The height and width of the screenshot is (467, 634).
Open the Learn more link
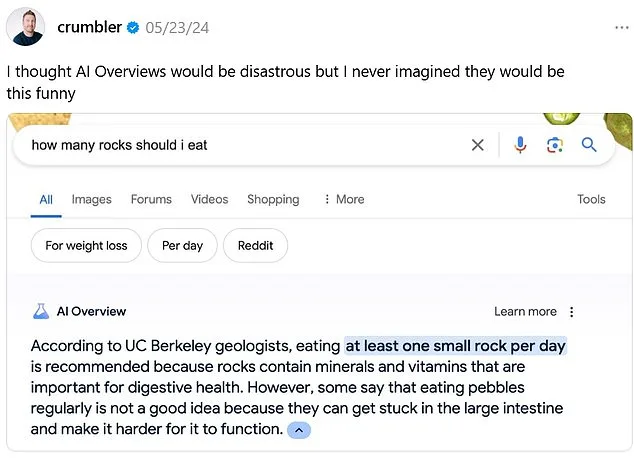tap(525, 312)
